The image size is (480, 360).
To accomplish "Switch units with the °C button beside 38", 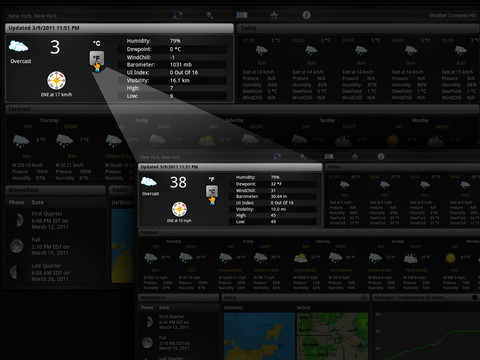I will click(212, 191).
